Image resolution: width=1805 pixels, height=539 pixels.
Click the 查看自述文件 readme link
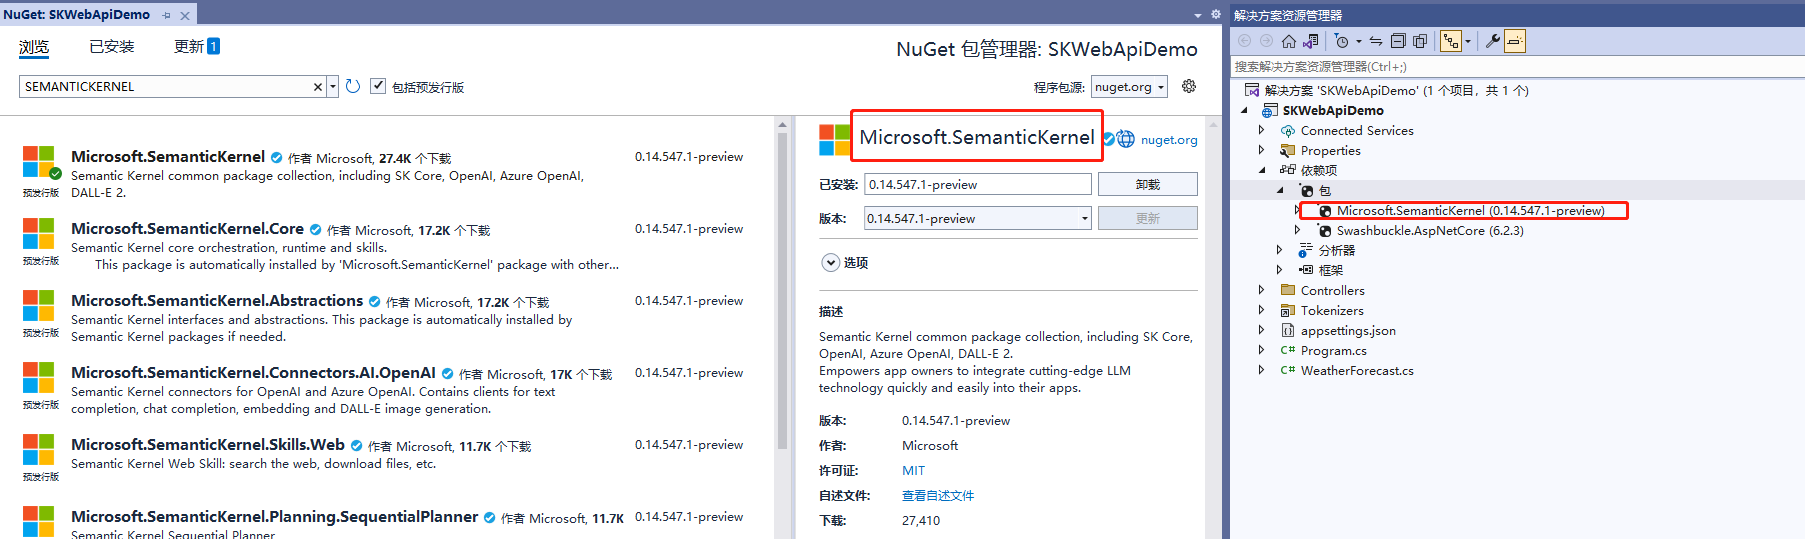tap(937, 496)
